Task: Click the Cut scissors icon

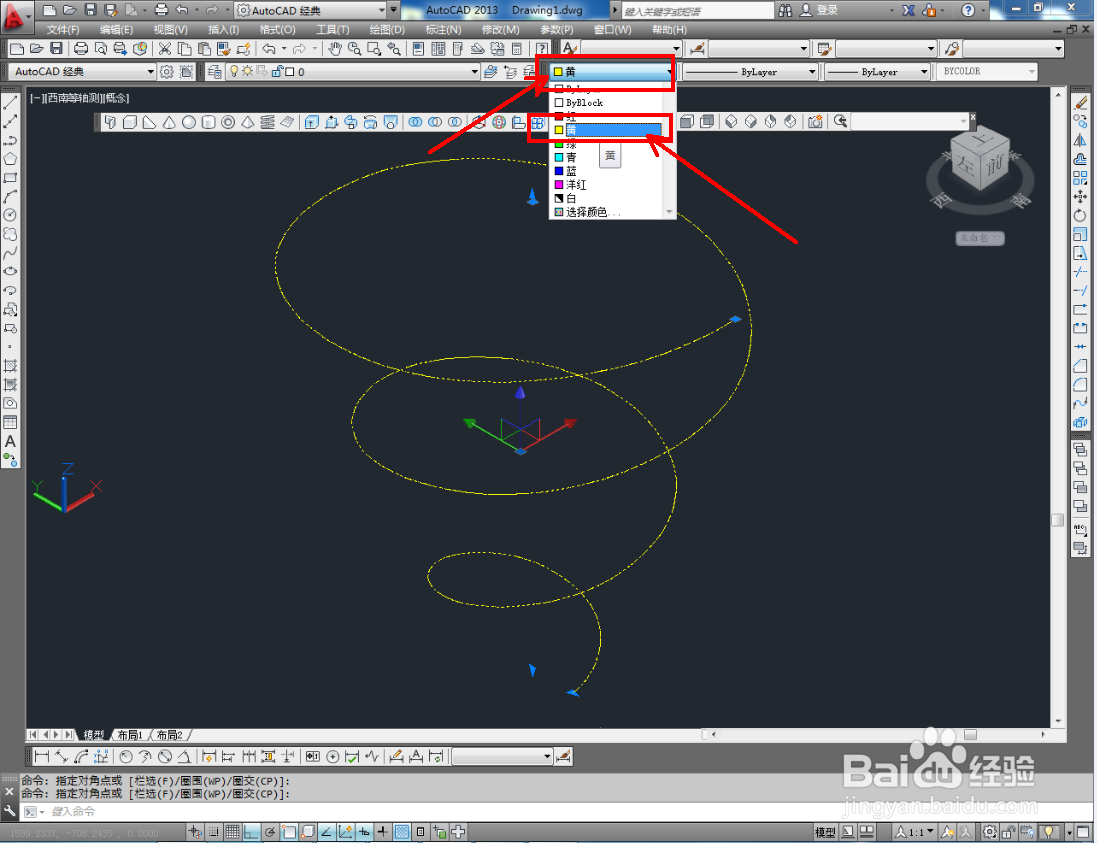Action: coord(165,49)
